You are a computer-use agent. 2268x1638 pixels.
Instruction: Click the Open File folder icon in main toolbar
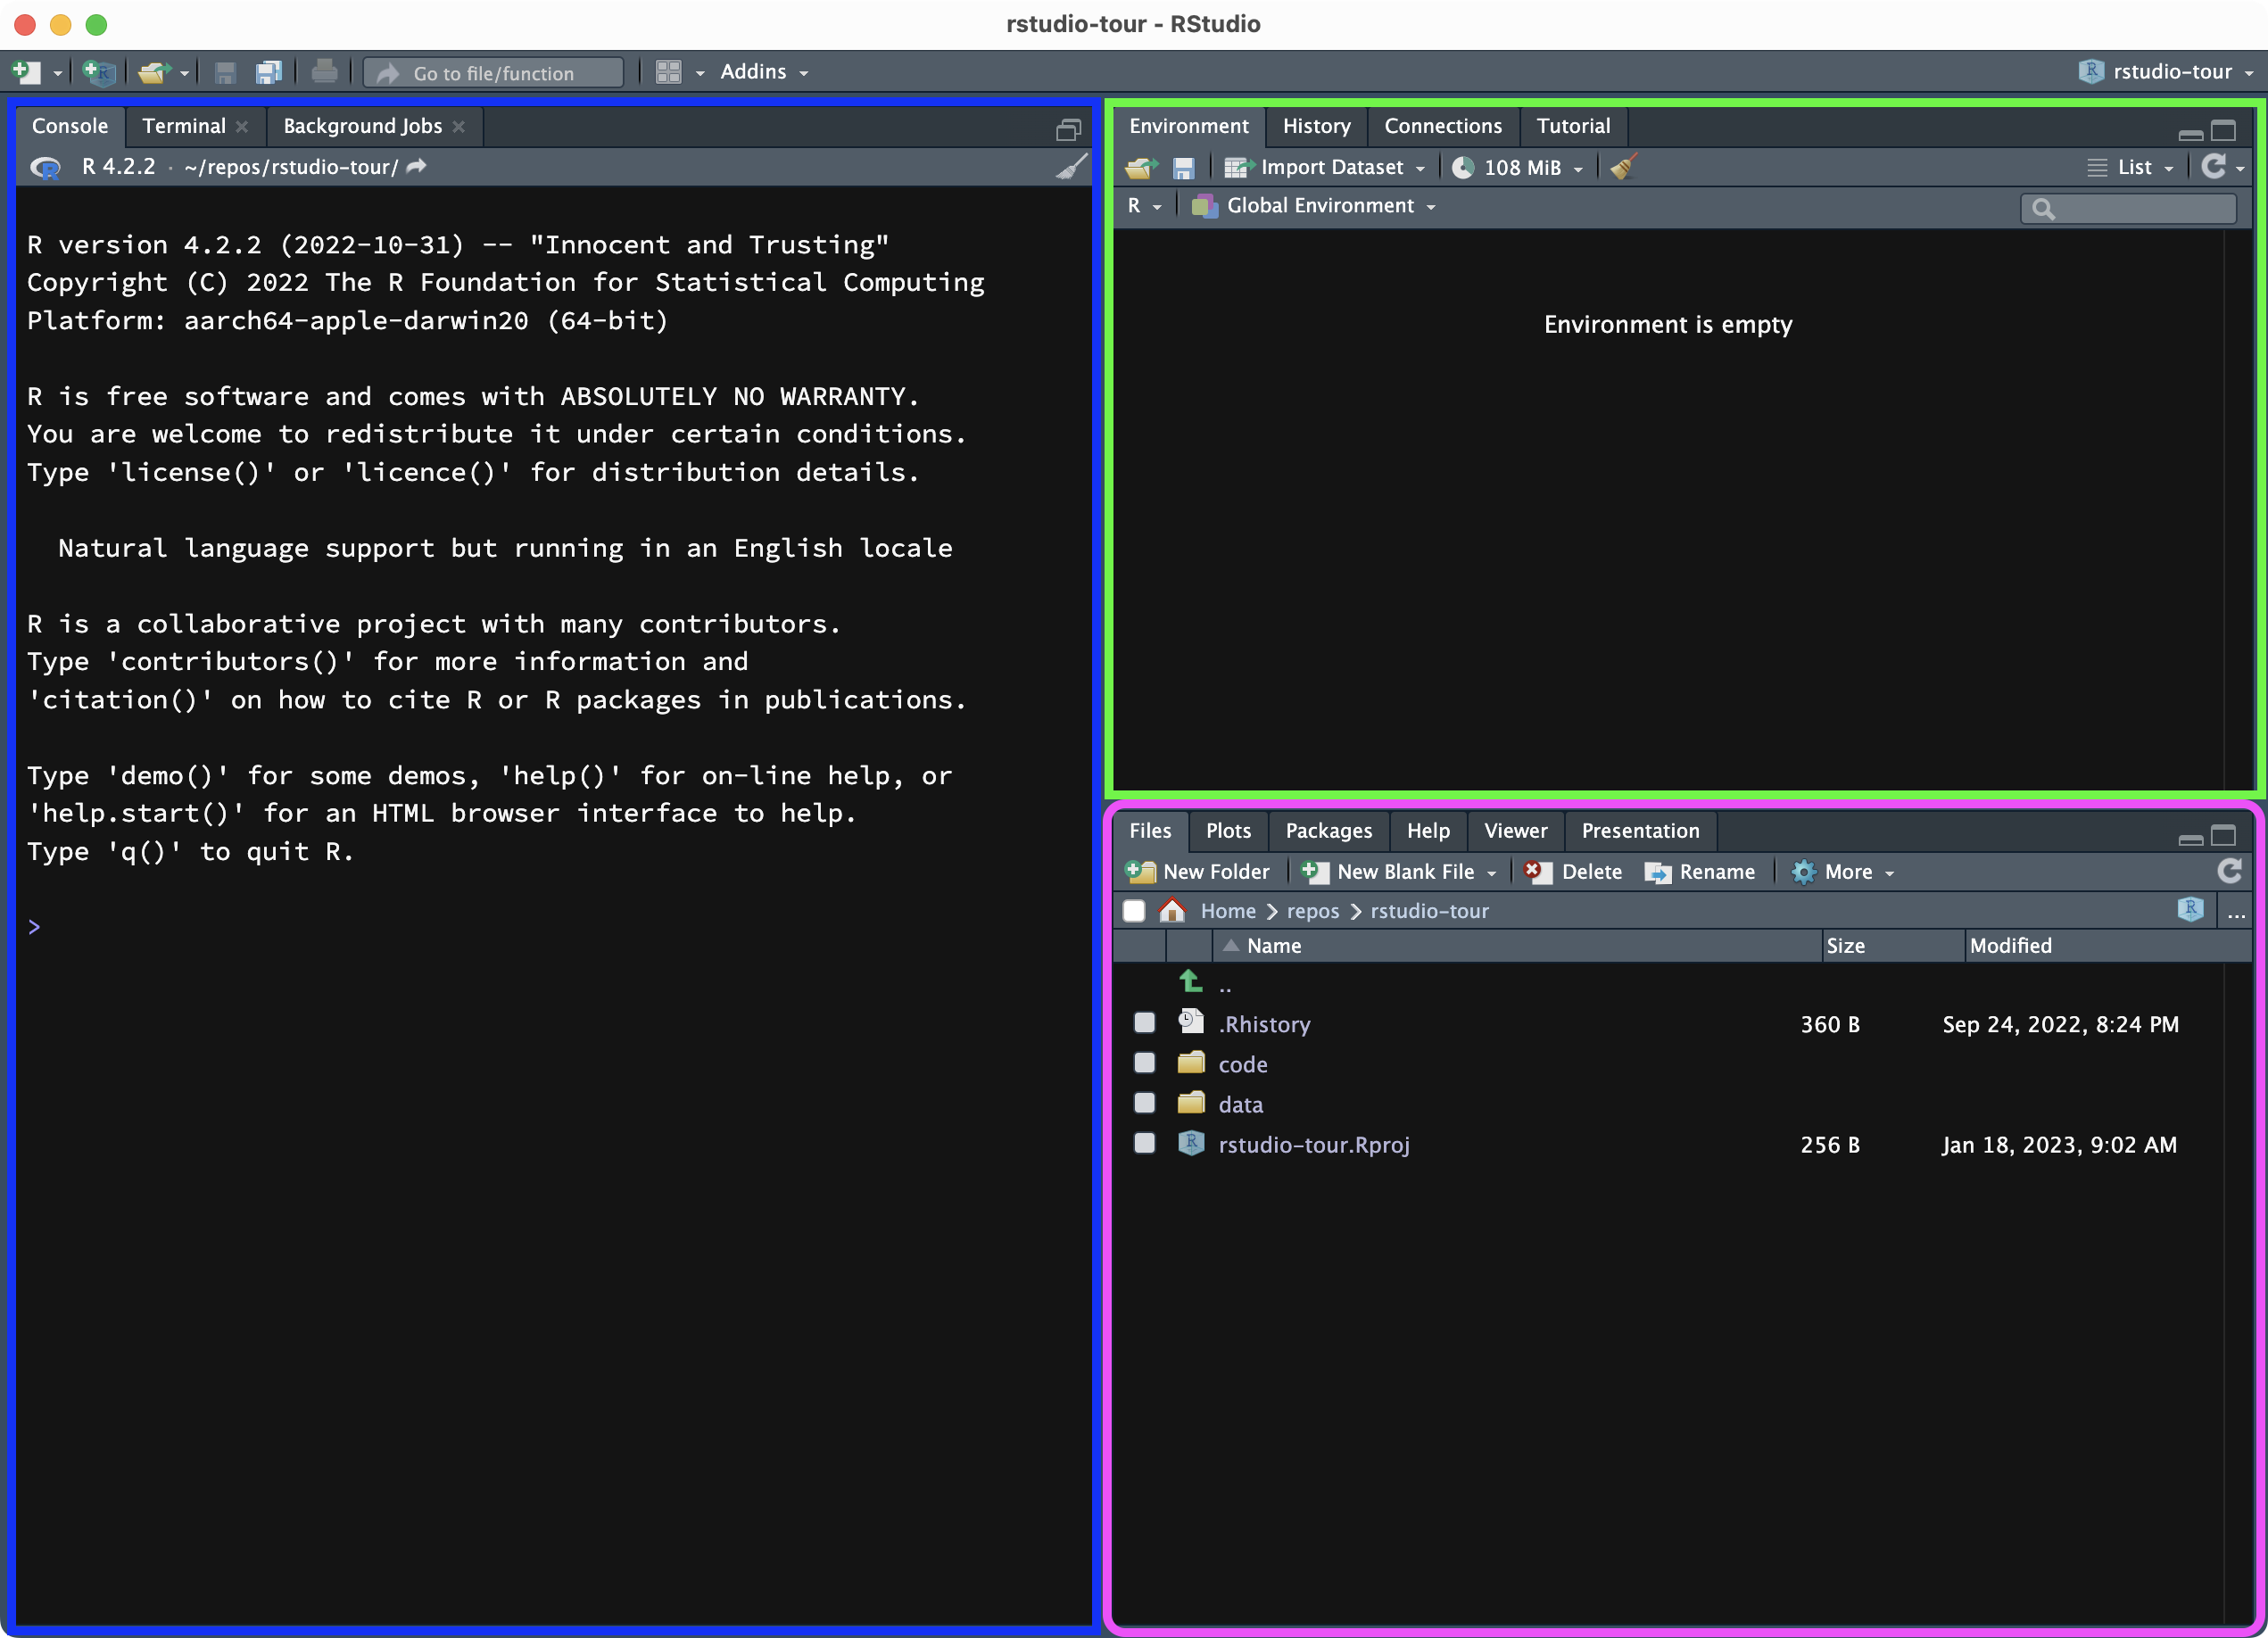154,72
